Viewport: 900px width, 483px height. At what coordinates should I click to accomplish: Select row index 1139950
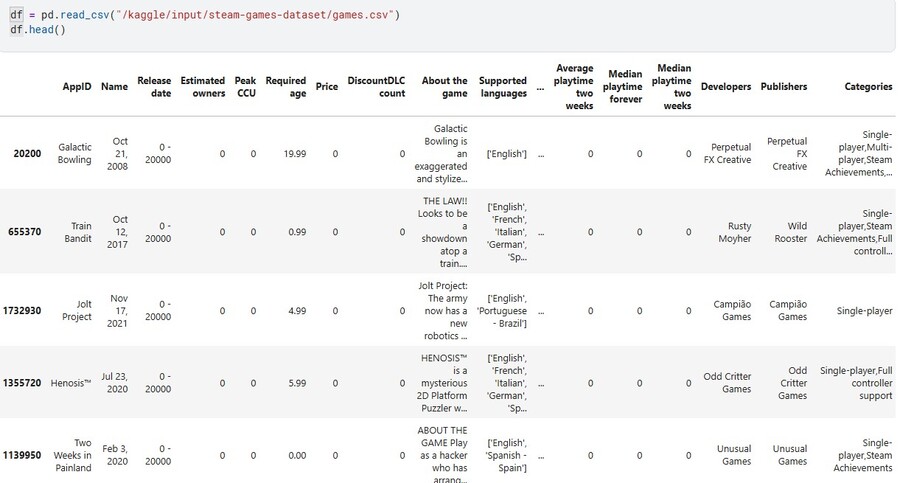22,455
